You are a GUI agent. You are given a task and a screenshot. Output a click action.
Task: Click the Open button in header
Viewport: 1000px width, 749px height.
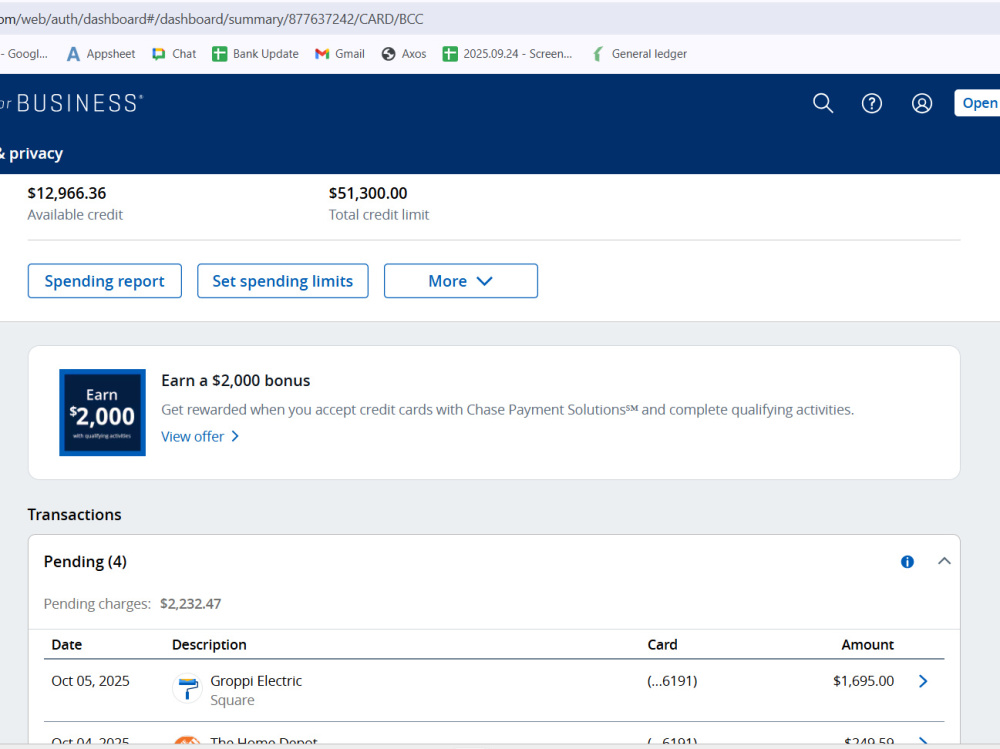tap(978, 103)
